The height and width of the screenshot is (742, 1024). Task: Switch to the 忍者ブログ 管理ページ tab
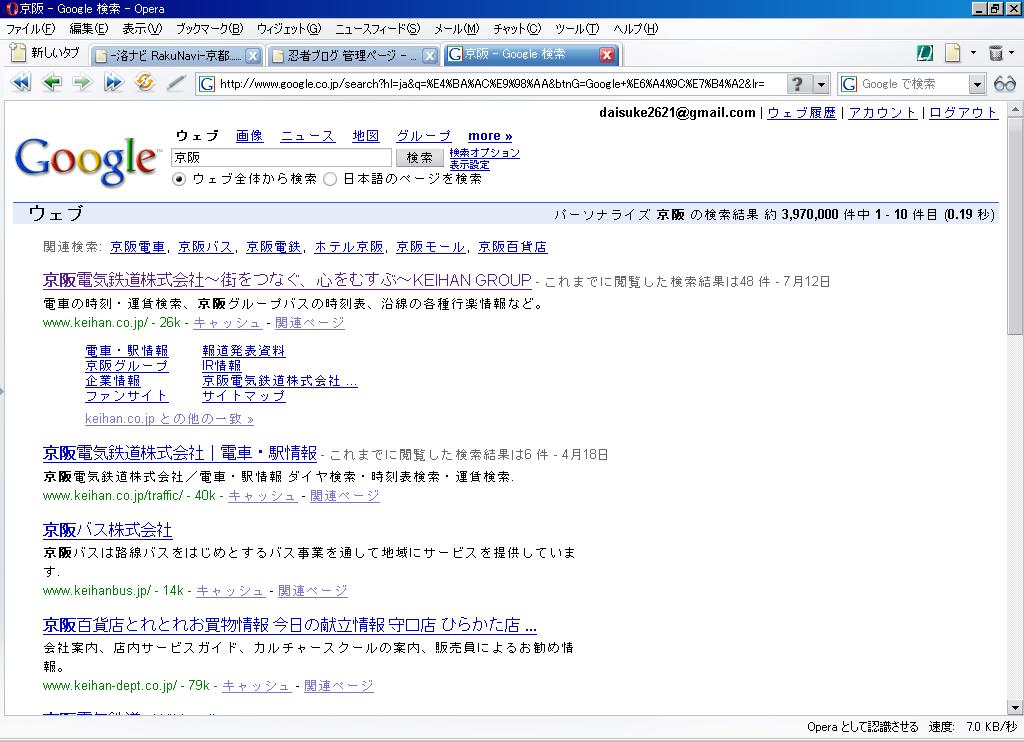(x=353, y=56)
